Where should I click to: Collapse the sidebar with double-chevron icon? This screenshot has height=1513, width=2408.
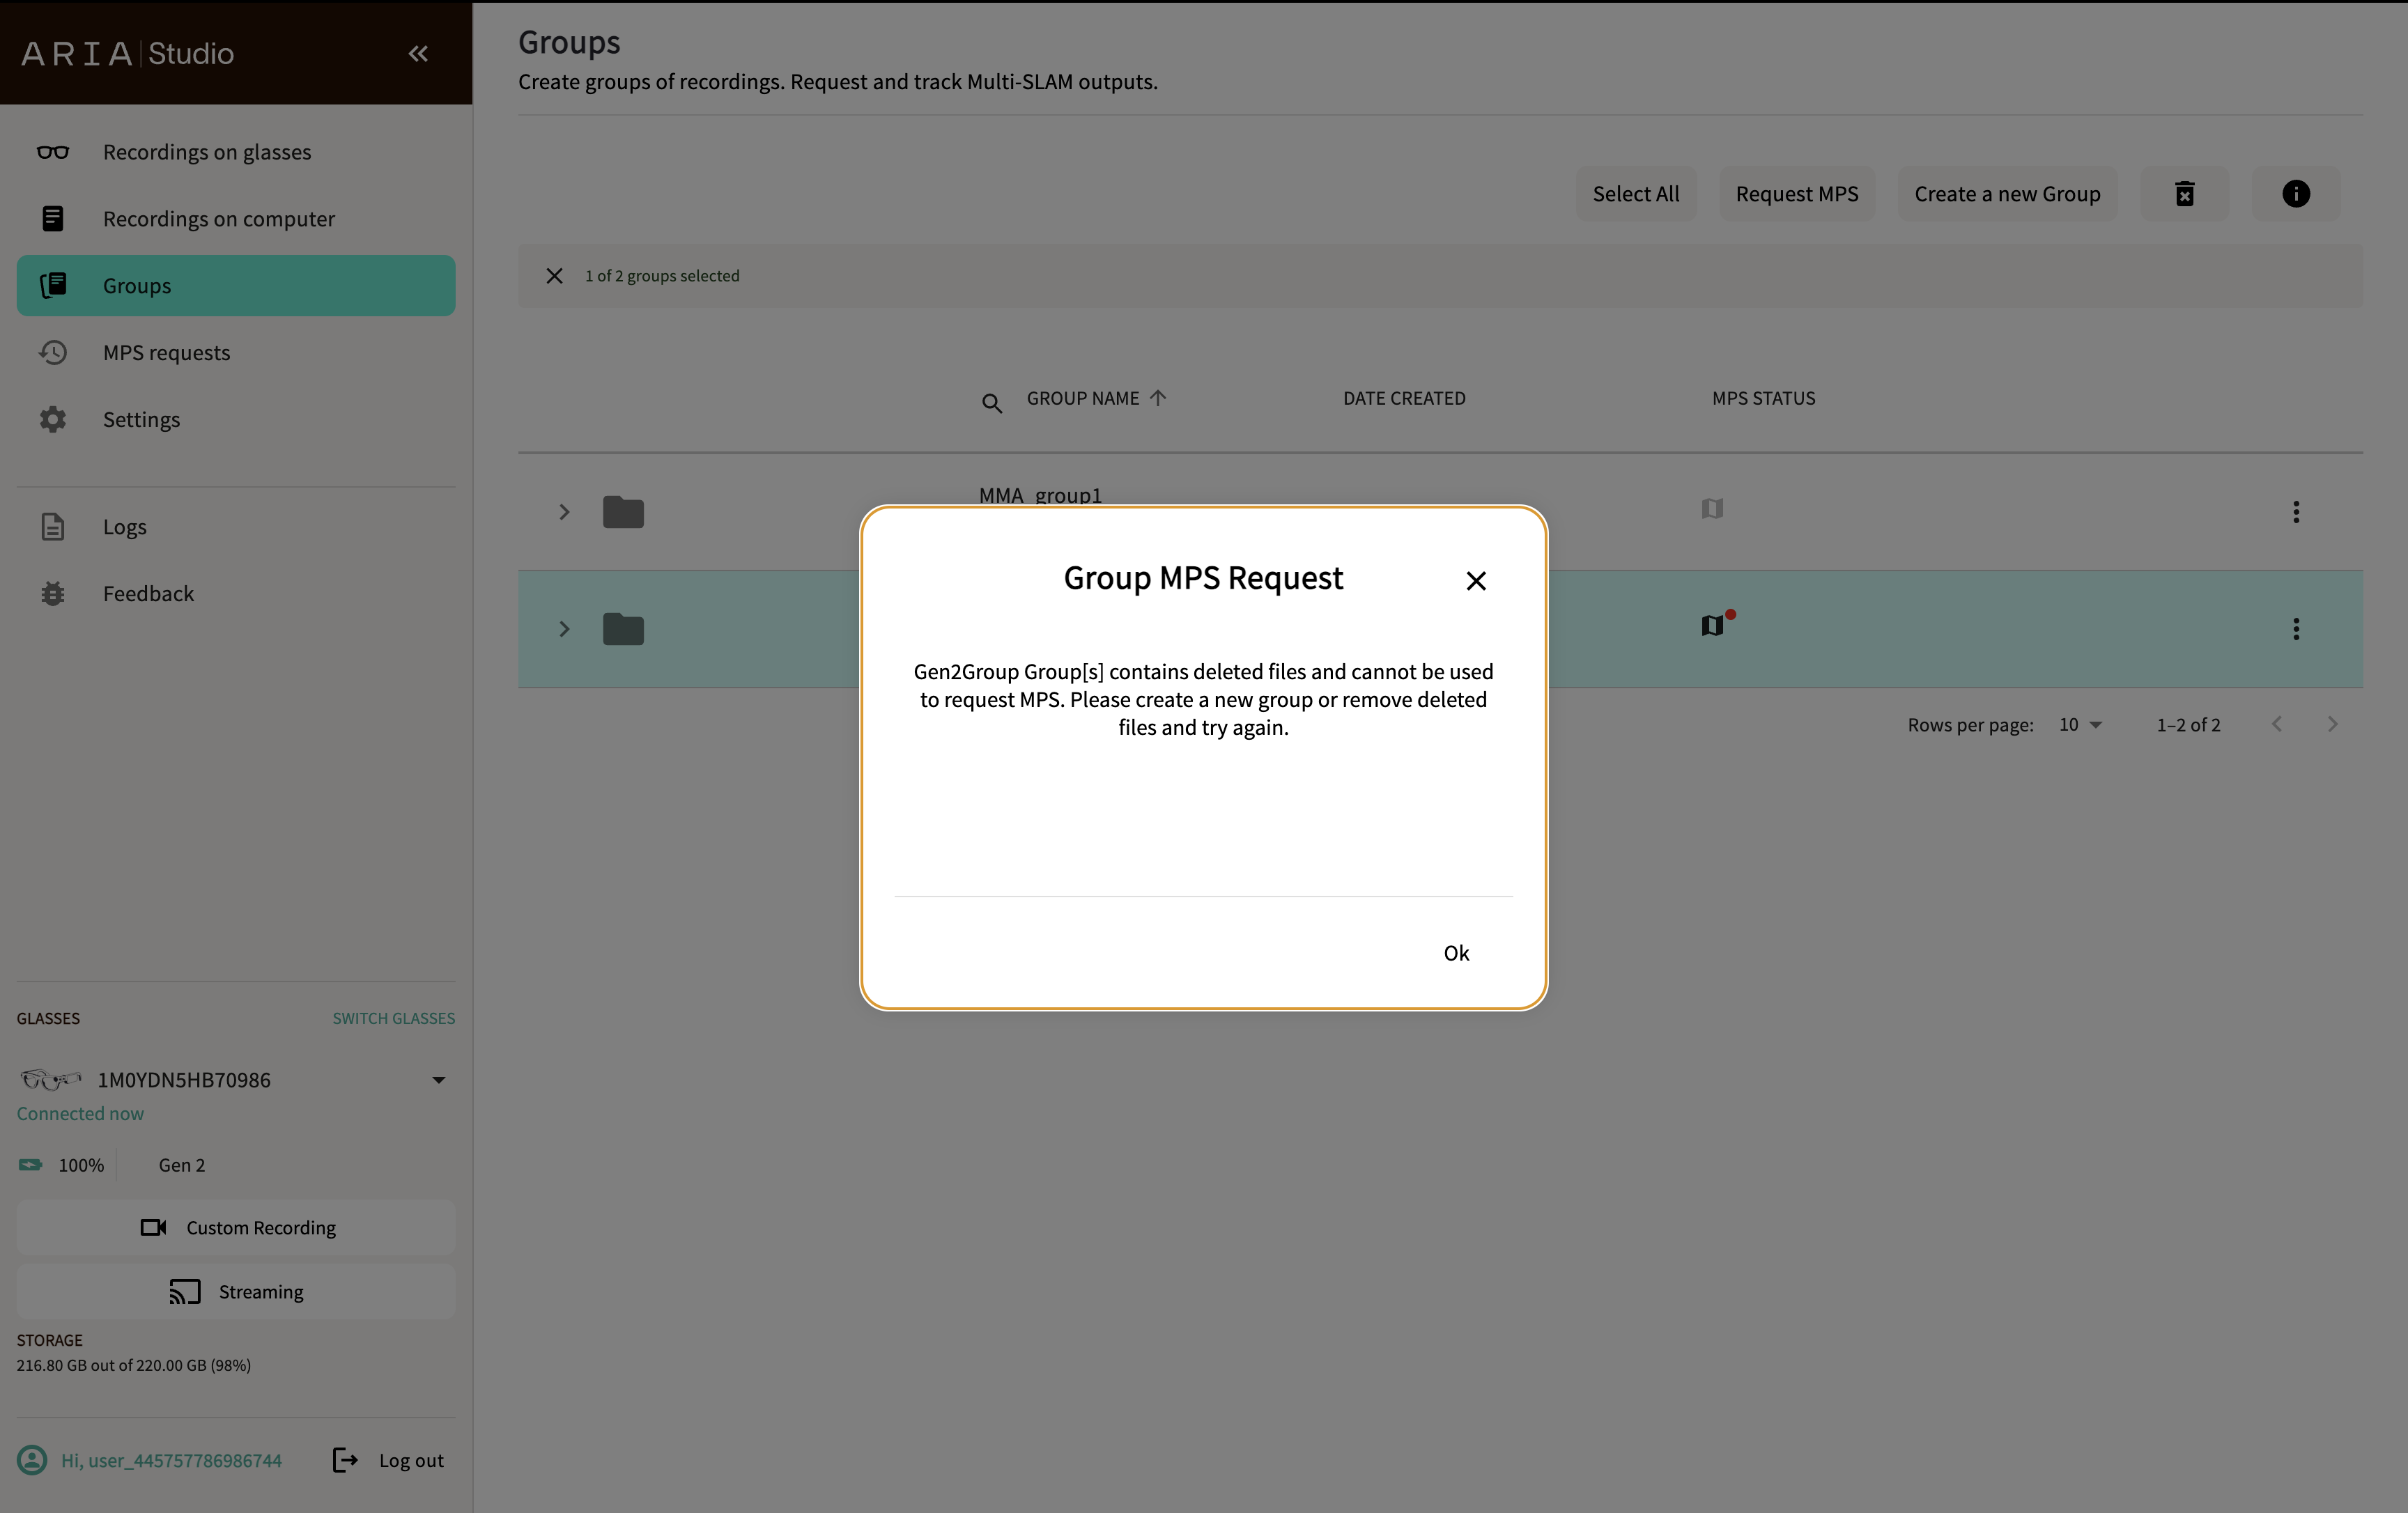(418, 53)
